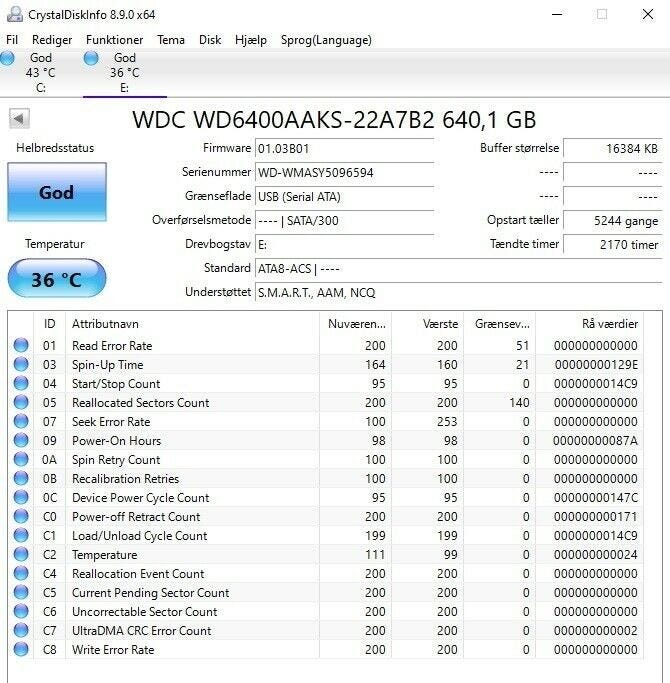Screen dimensions: 670x683
Task: Open the Fil menu
Action: click(12, 40)
